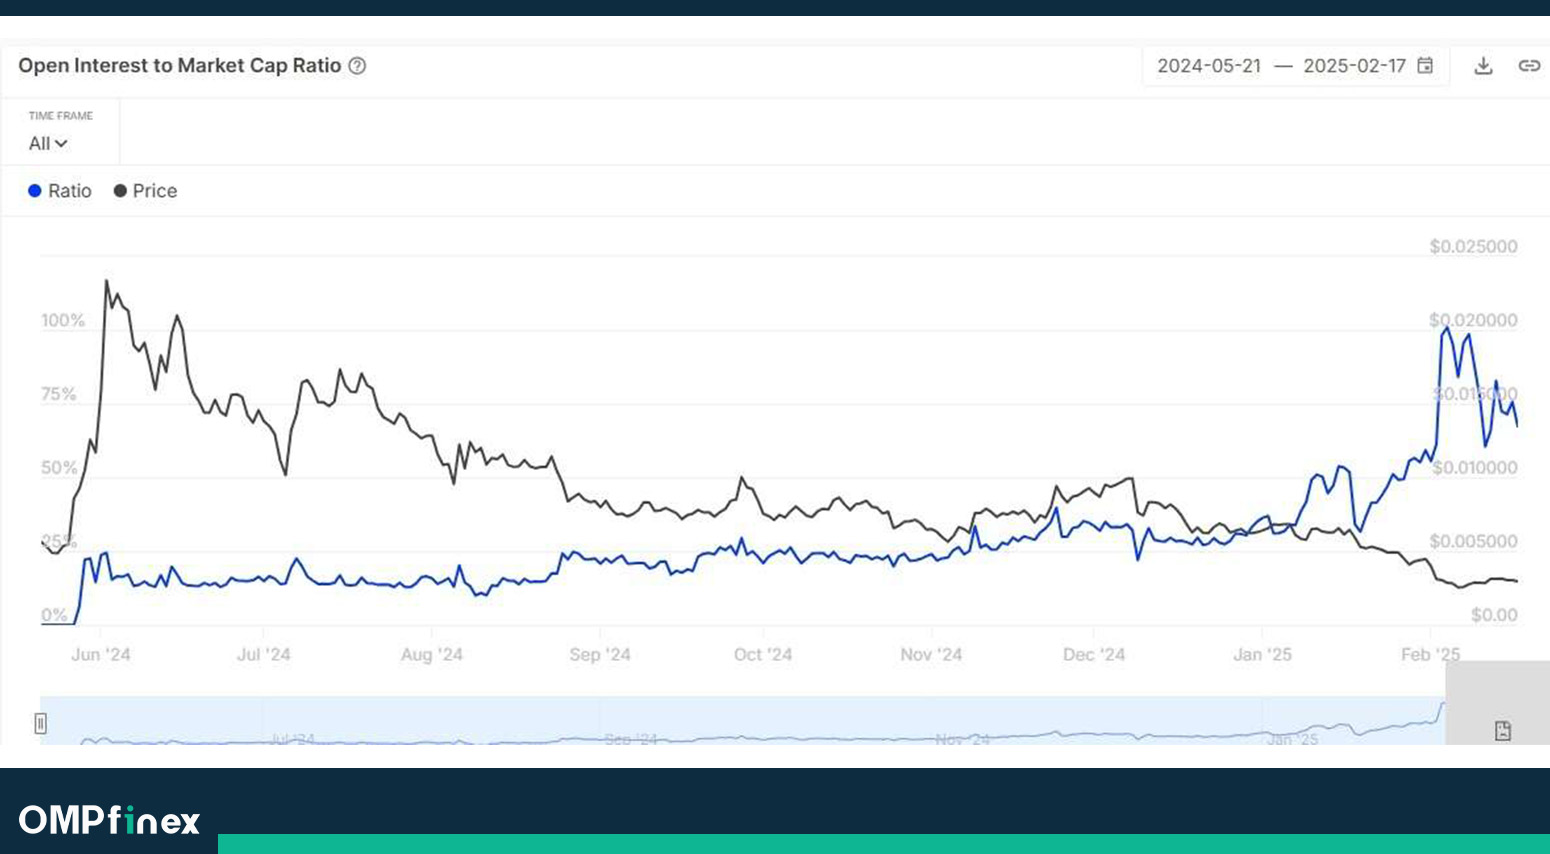The image size is (1550, 854).
Task: Click the Open Interest to Market Cap Ratio title
Action: [180, 66]
